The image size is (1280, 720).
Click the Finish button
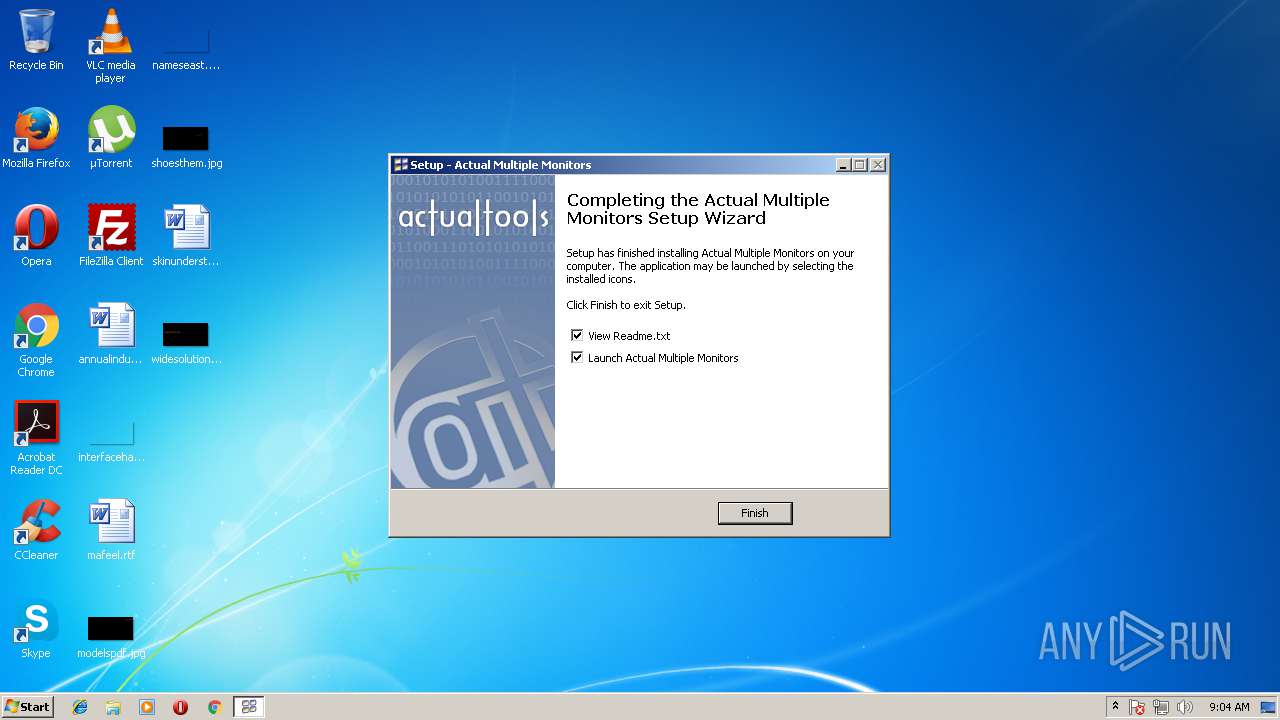coord(755,513)
